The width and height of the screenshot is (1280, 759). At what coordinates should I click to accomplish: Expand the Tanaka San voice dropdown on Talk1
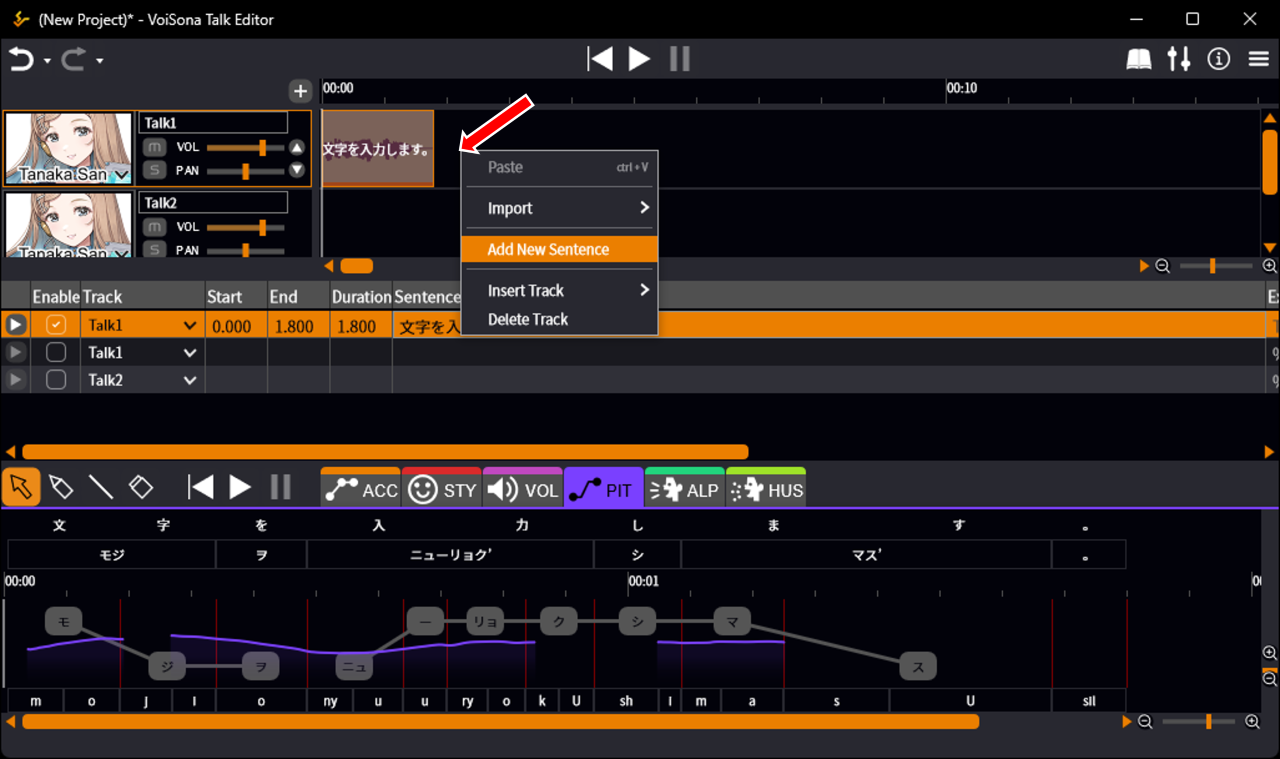coord(122,175)
